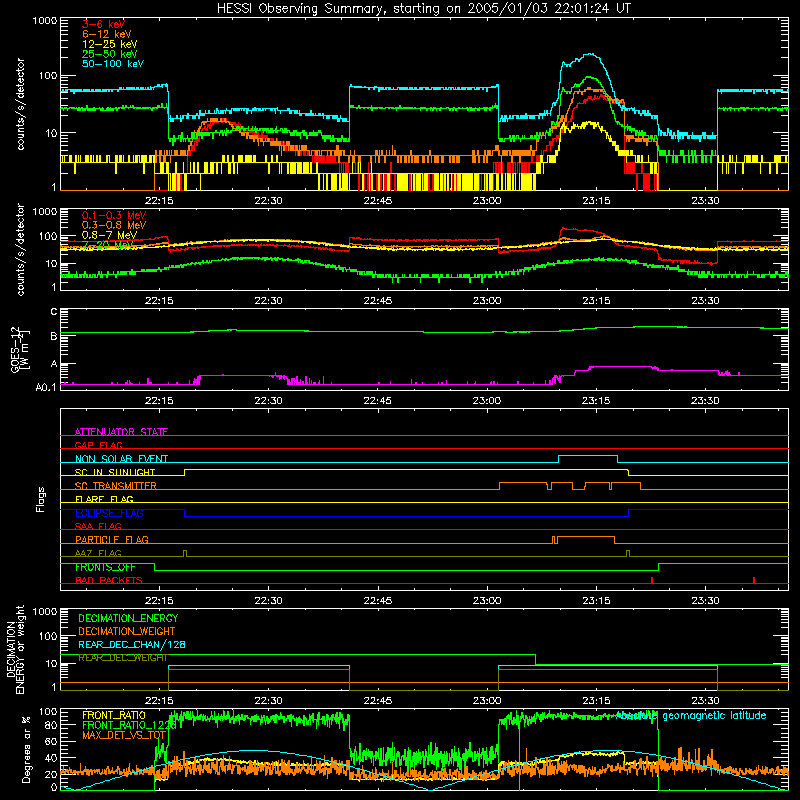Screen dimensions: 800x800
Task: Click the HESSI Observing Summary title text
Action: [423, 9]
